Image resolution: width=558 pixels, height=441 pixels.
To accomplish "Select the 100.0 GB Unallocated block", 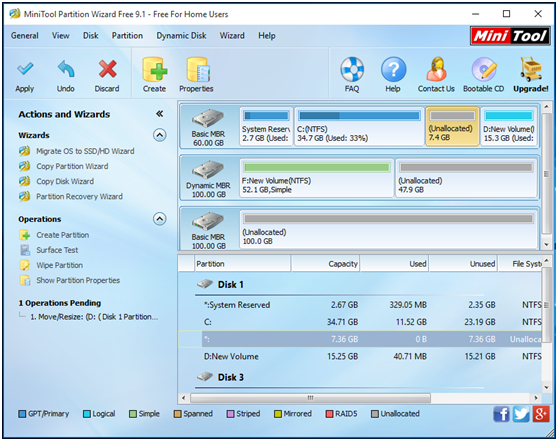I will [388, 230].
